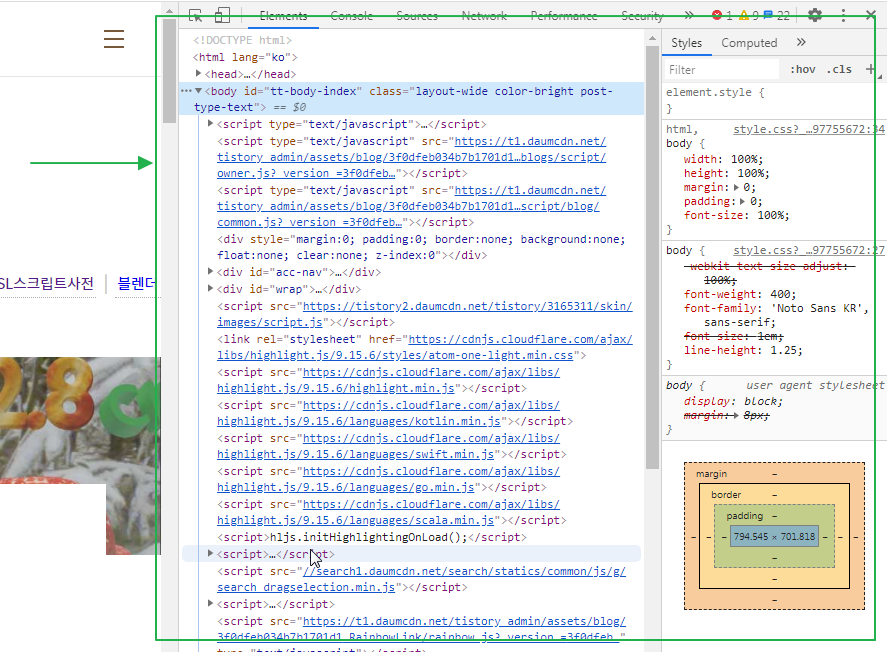887x652 pixels.
Task: Open the common.js script link
Action: coord(411,206)
